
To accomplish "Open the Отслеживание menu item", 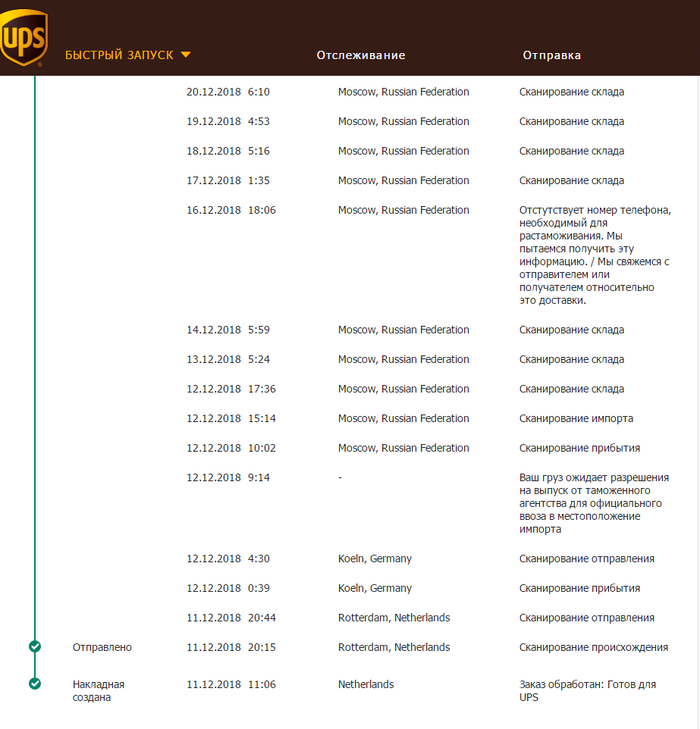I will click(361, 55).
